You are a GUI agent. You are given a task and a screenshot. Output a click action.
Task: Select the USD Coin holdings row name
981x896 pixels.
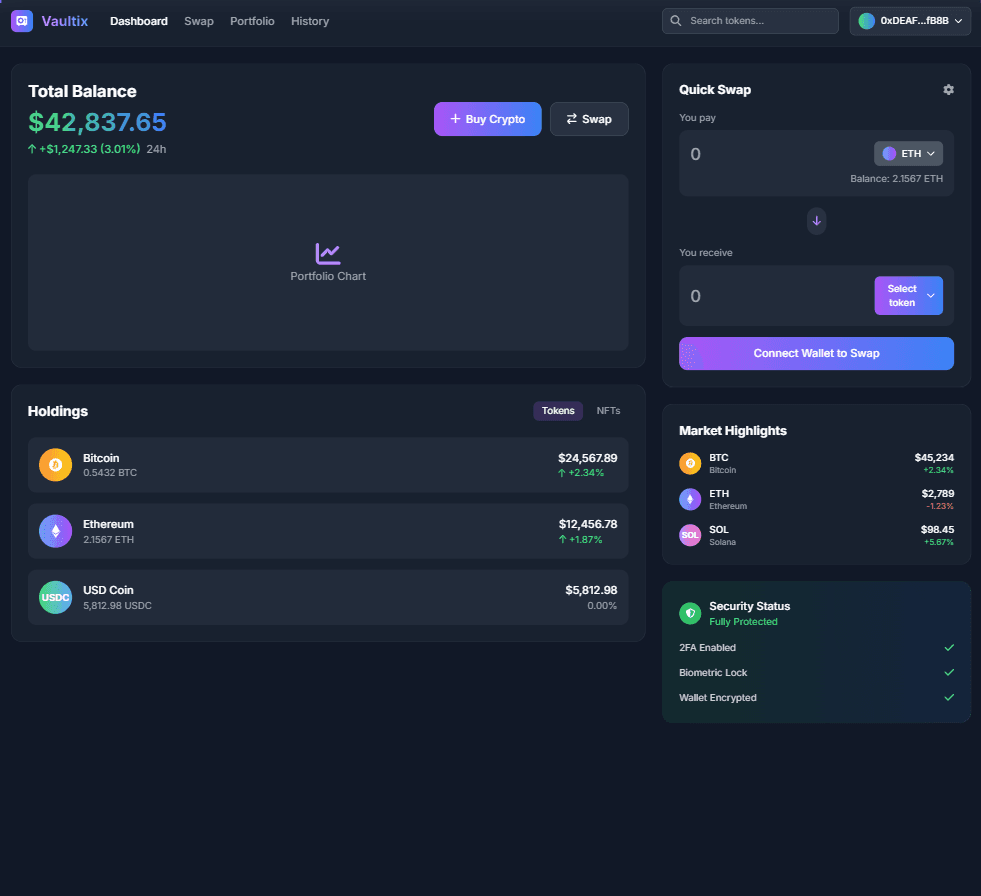[x=108, y=590]
